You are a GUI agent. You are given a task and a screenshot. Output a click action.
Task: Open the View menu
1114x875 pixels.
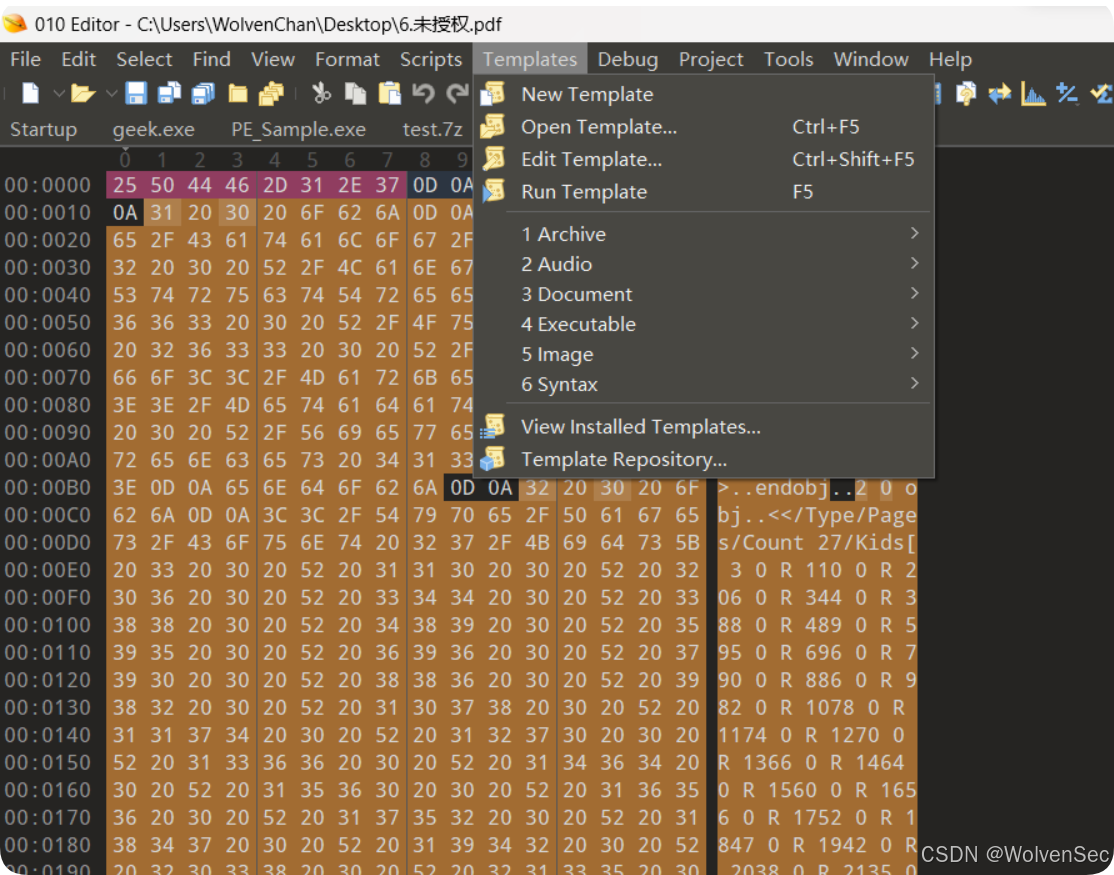point(273,59)
